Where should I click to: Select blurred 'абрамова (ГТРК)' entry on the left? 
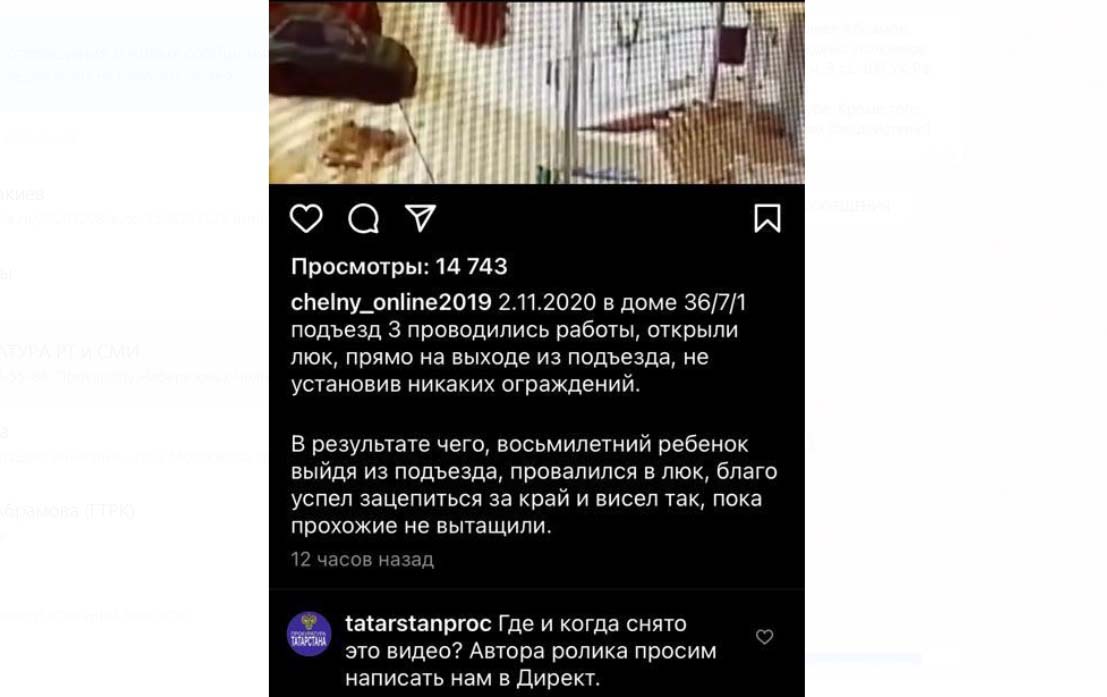(x=67, y=511)
